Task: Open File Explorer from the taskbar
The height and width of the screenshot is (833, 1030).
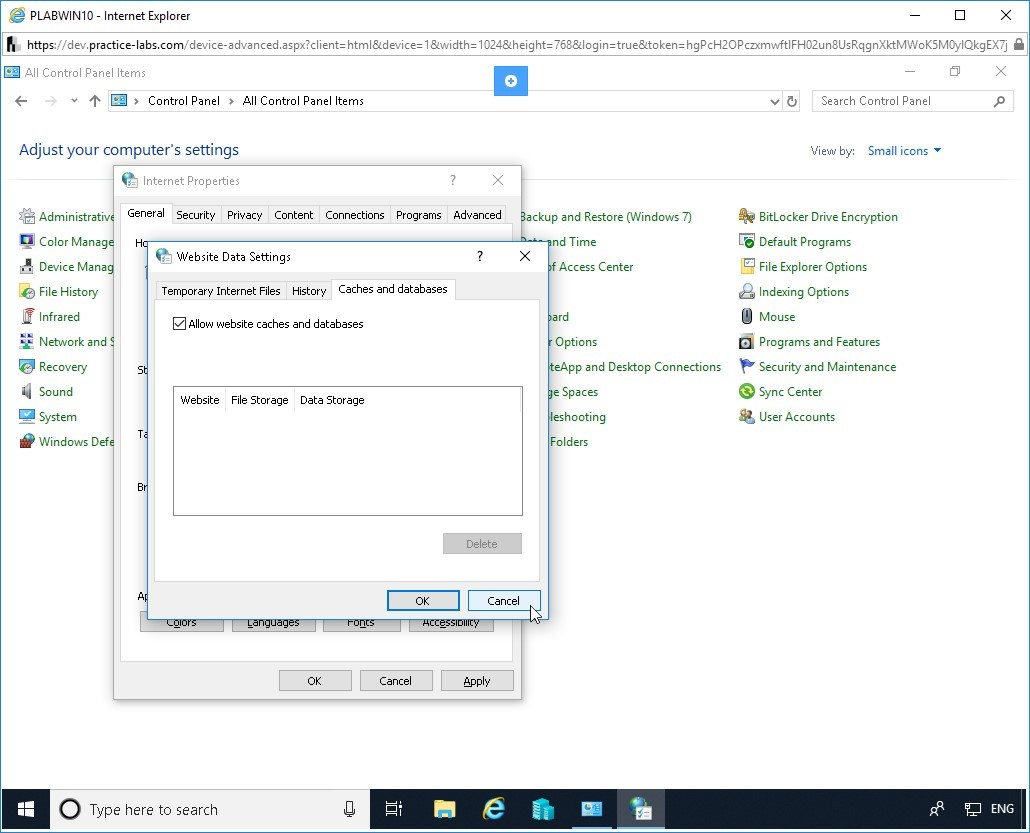Action: point(445,809)
